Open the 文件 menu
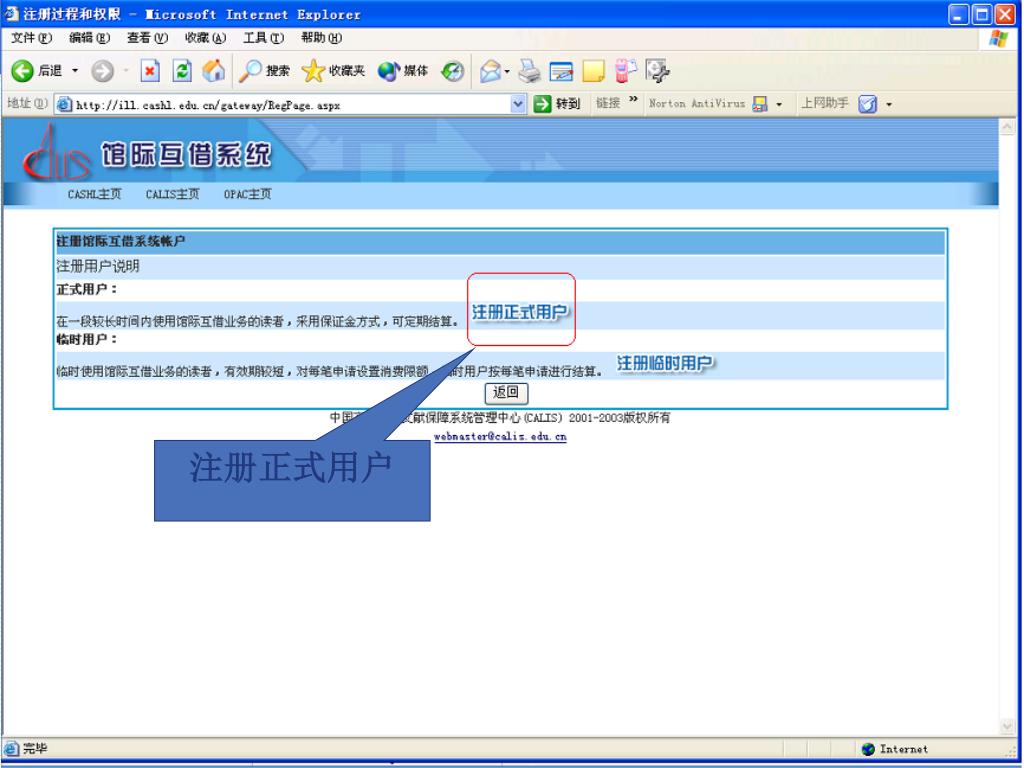This screenshot has height=768, width=1024. coord(31,38)
